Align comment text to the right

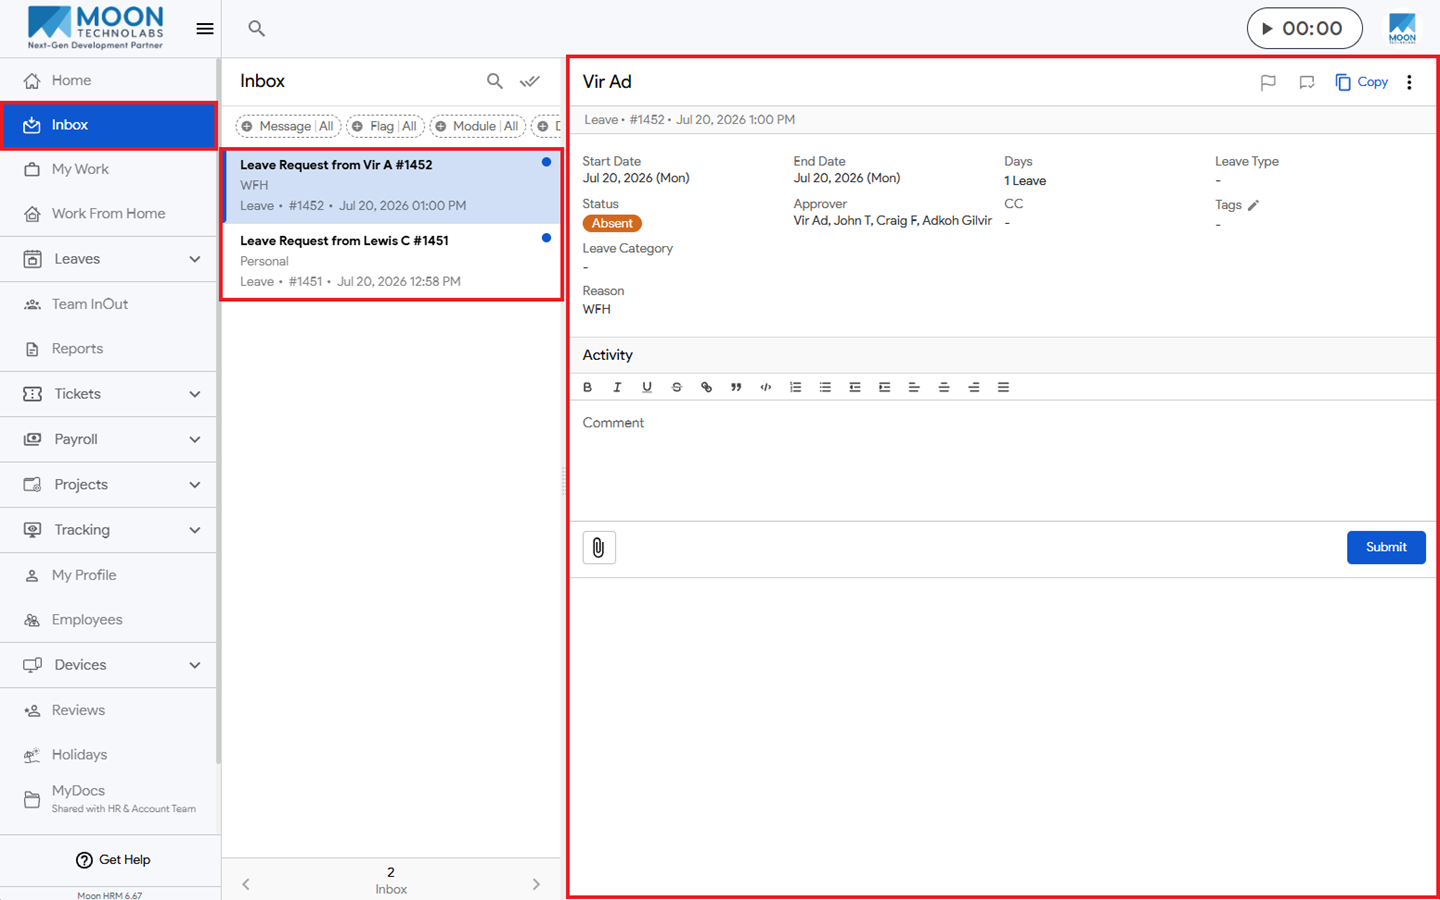click(973, 387)
